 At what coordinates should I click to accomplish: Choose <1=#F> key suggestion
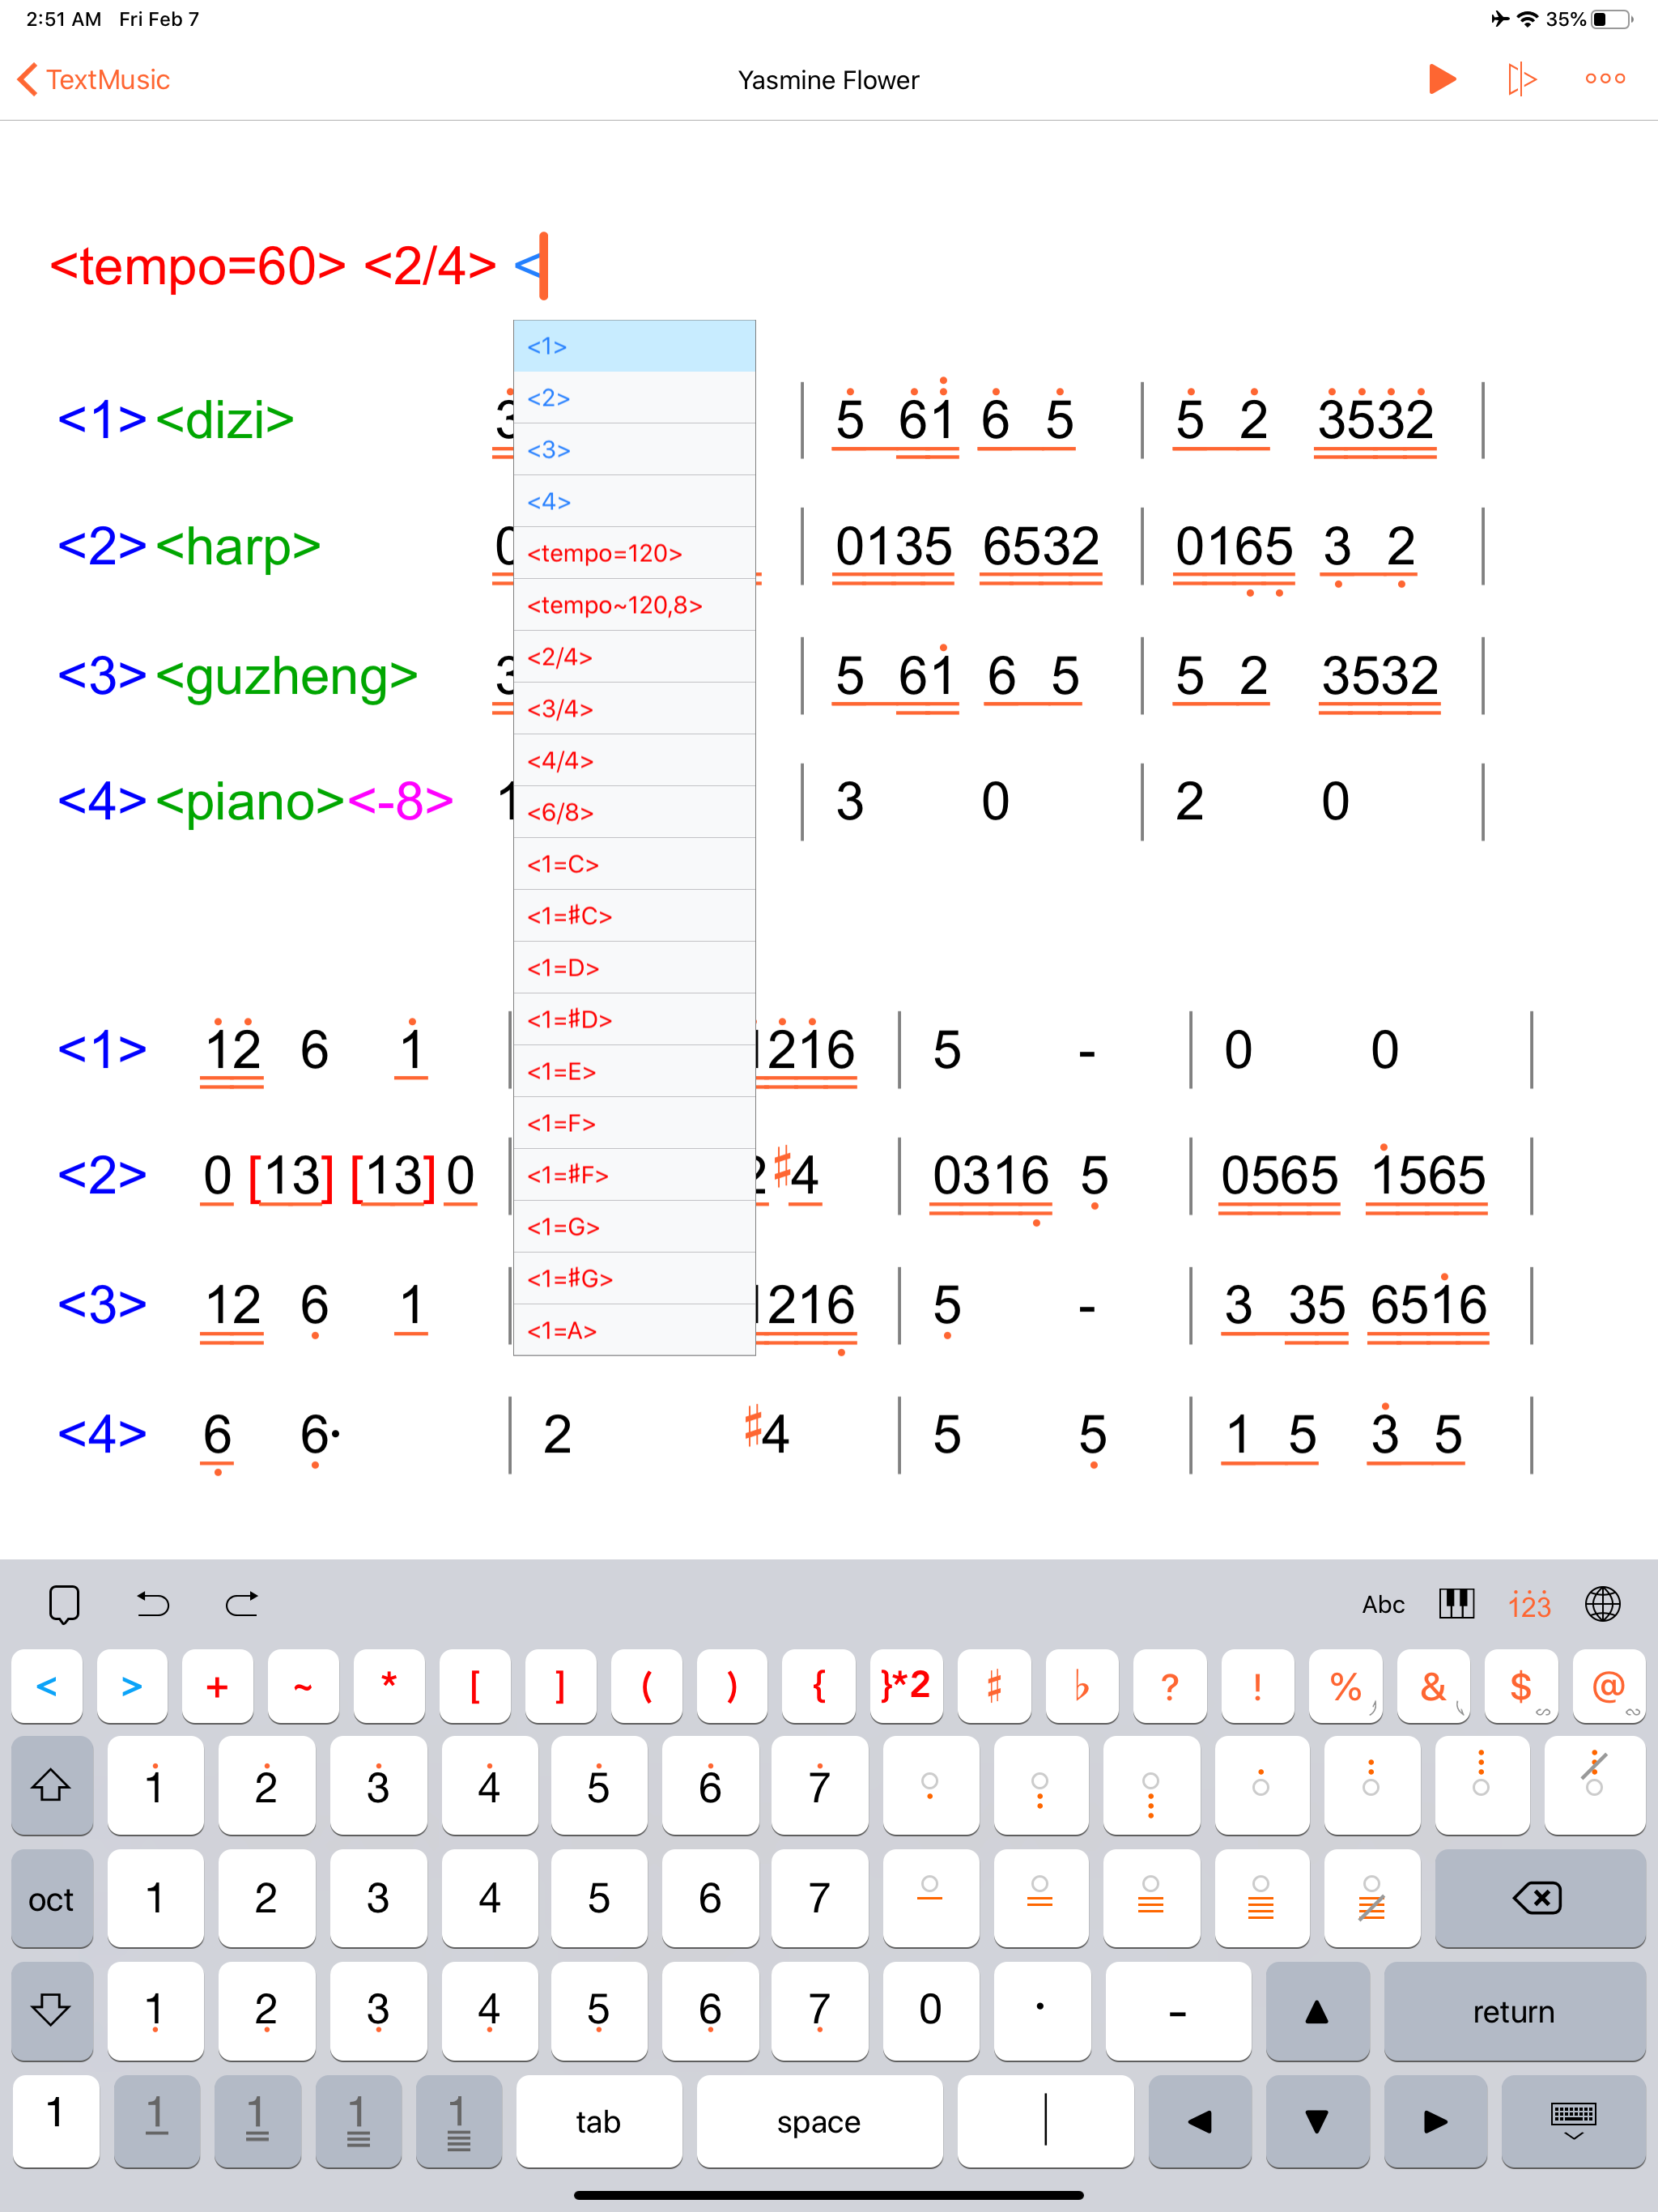coord(634,1175)
